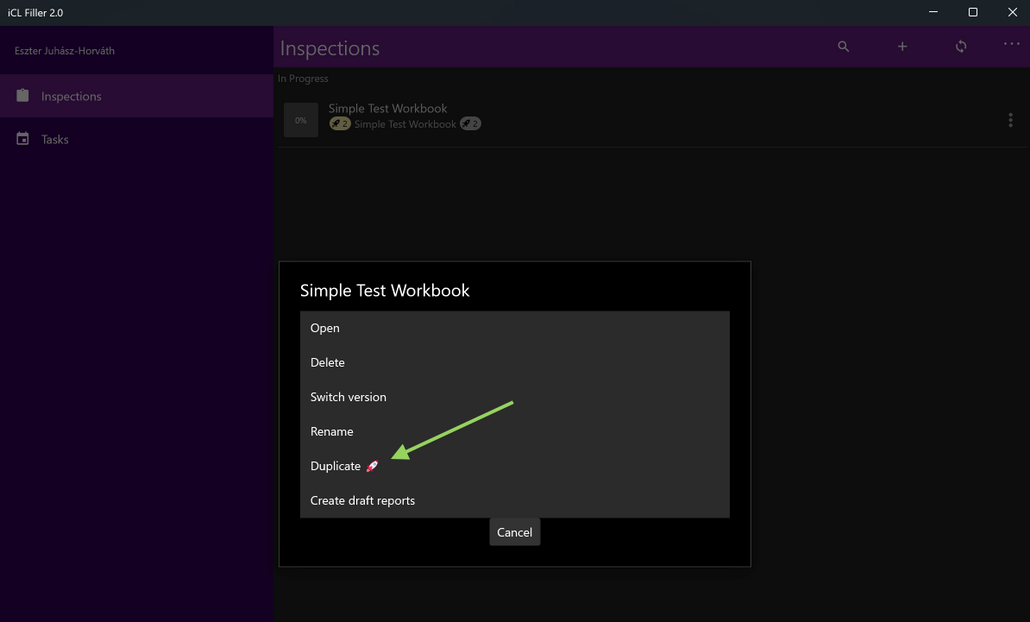The width and height of the screenshot is (1030, 622).
Task: Pick the Switch version option
Action: tap(514, 397)
